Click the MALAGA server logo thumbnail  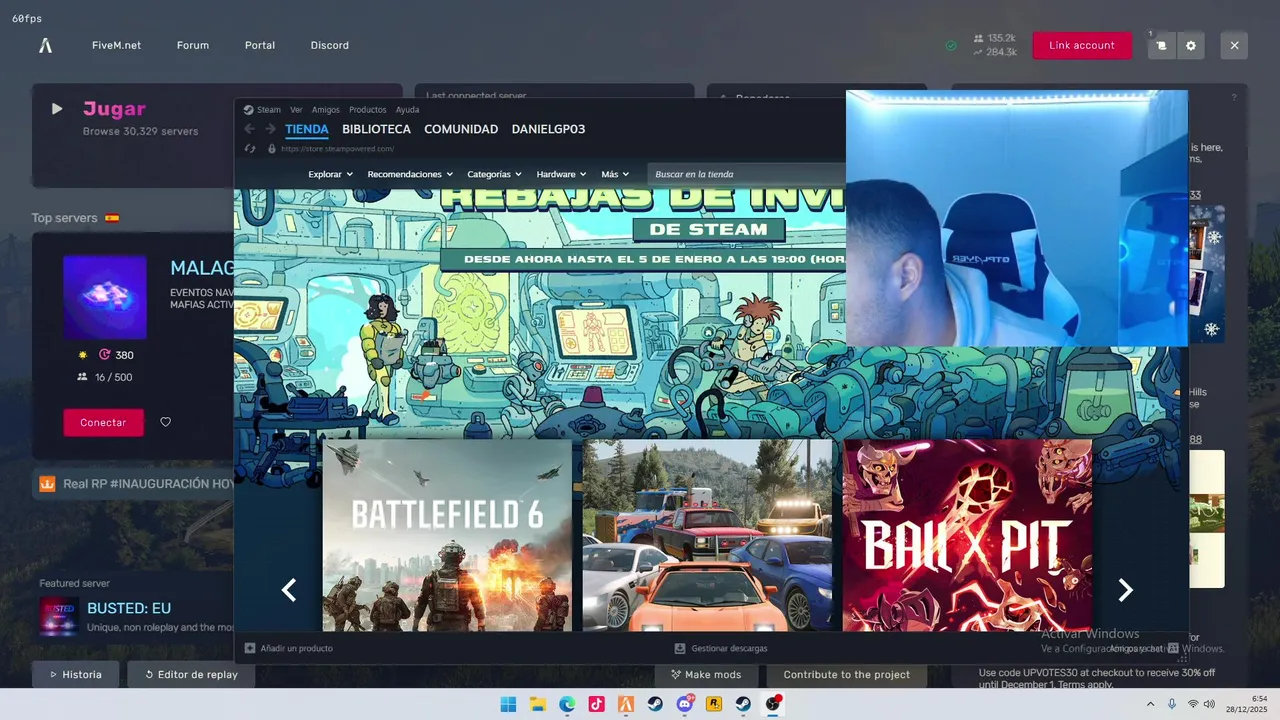105,297
